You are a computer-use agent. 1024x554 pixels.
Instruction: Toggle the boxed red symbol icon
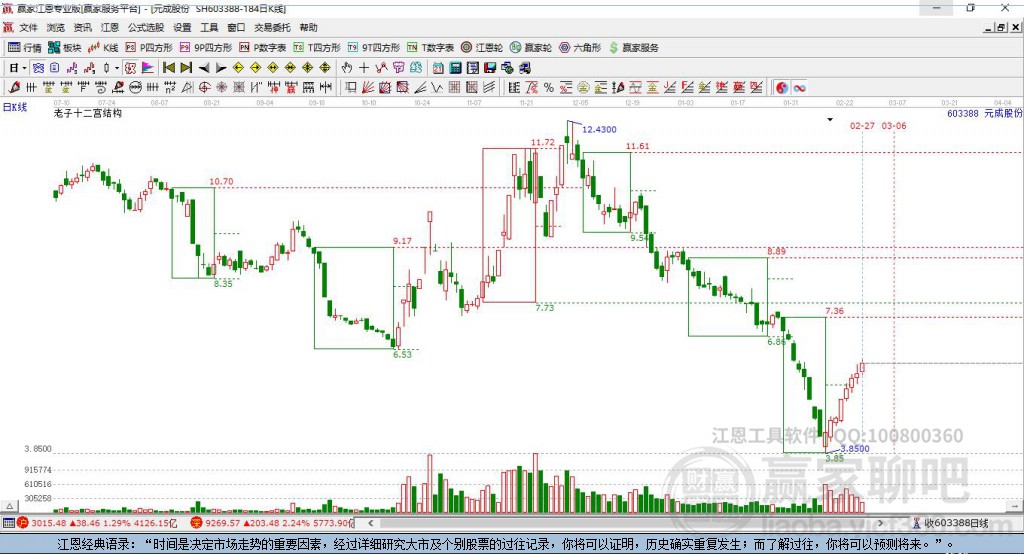pyautogui.click(x=131, y=68)
